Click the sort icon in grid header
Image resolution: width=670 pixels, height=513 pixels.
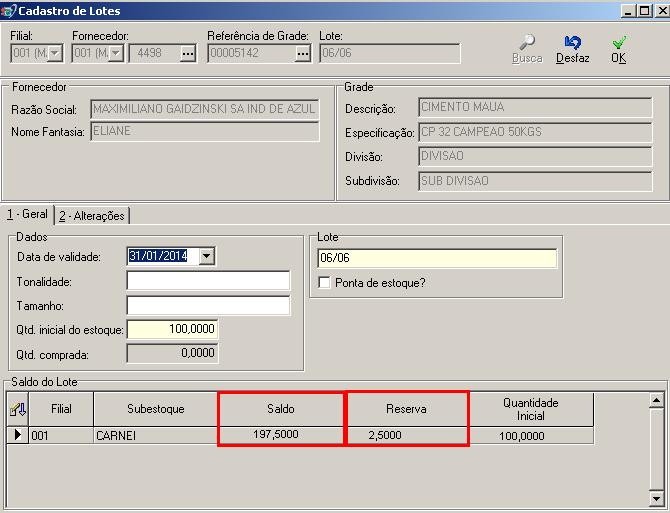point(18,409)
